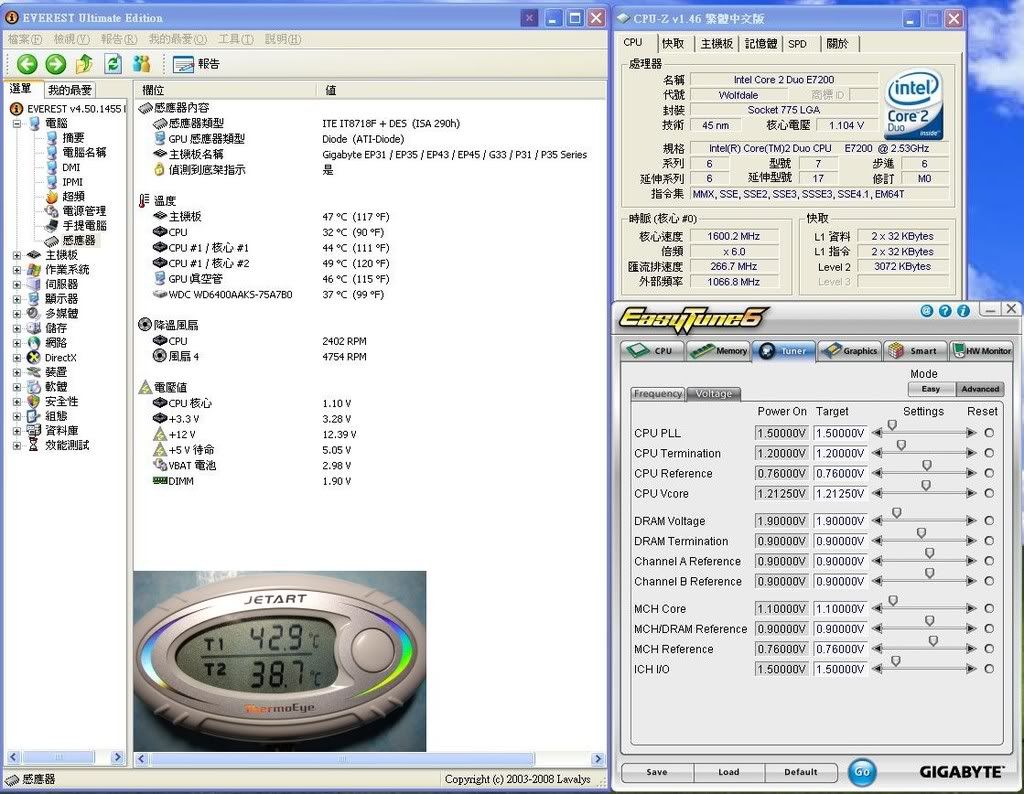Open EasyTune6 help question mark icon
Image resolution: width=1024 pixels, height=794 pixels.
click(x=944, y=311)
